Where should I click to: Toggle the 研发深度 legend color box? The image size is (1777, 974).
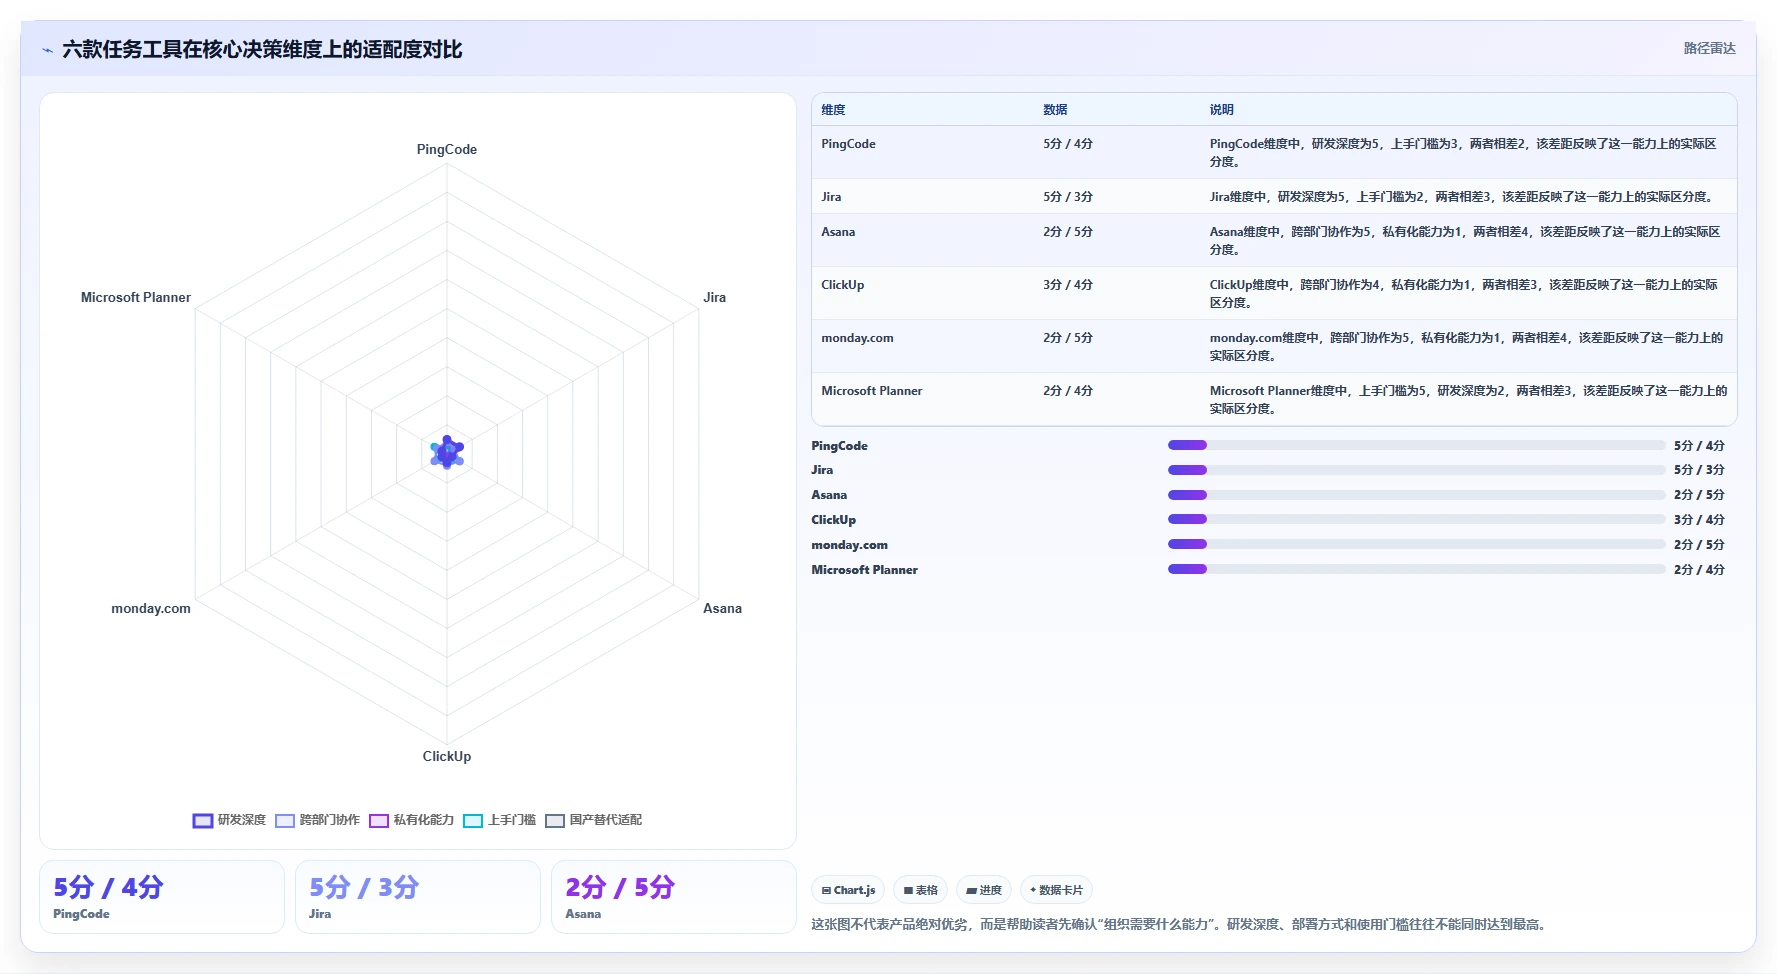(x=203, y=820)
